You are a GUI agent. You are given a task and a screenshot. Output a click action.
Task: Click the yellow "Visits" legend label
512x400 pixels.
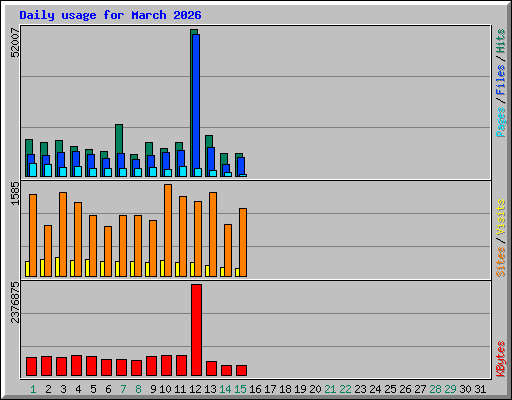coord(501,217)
